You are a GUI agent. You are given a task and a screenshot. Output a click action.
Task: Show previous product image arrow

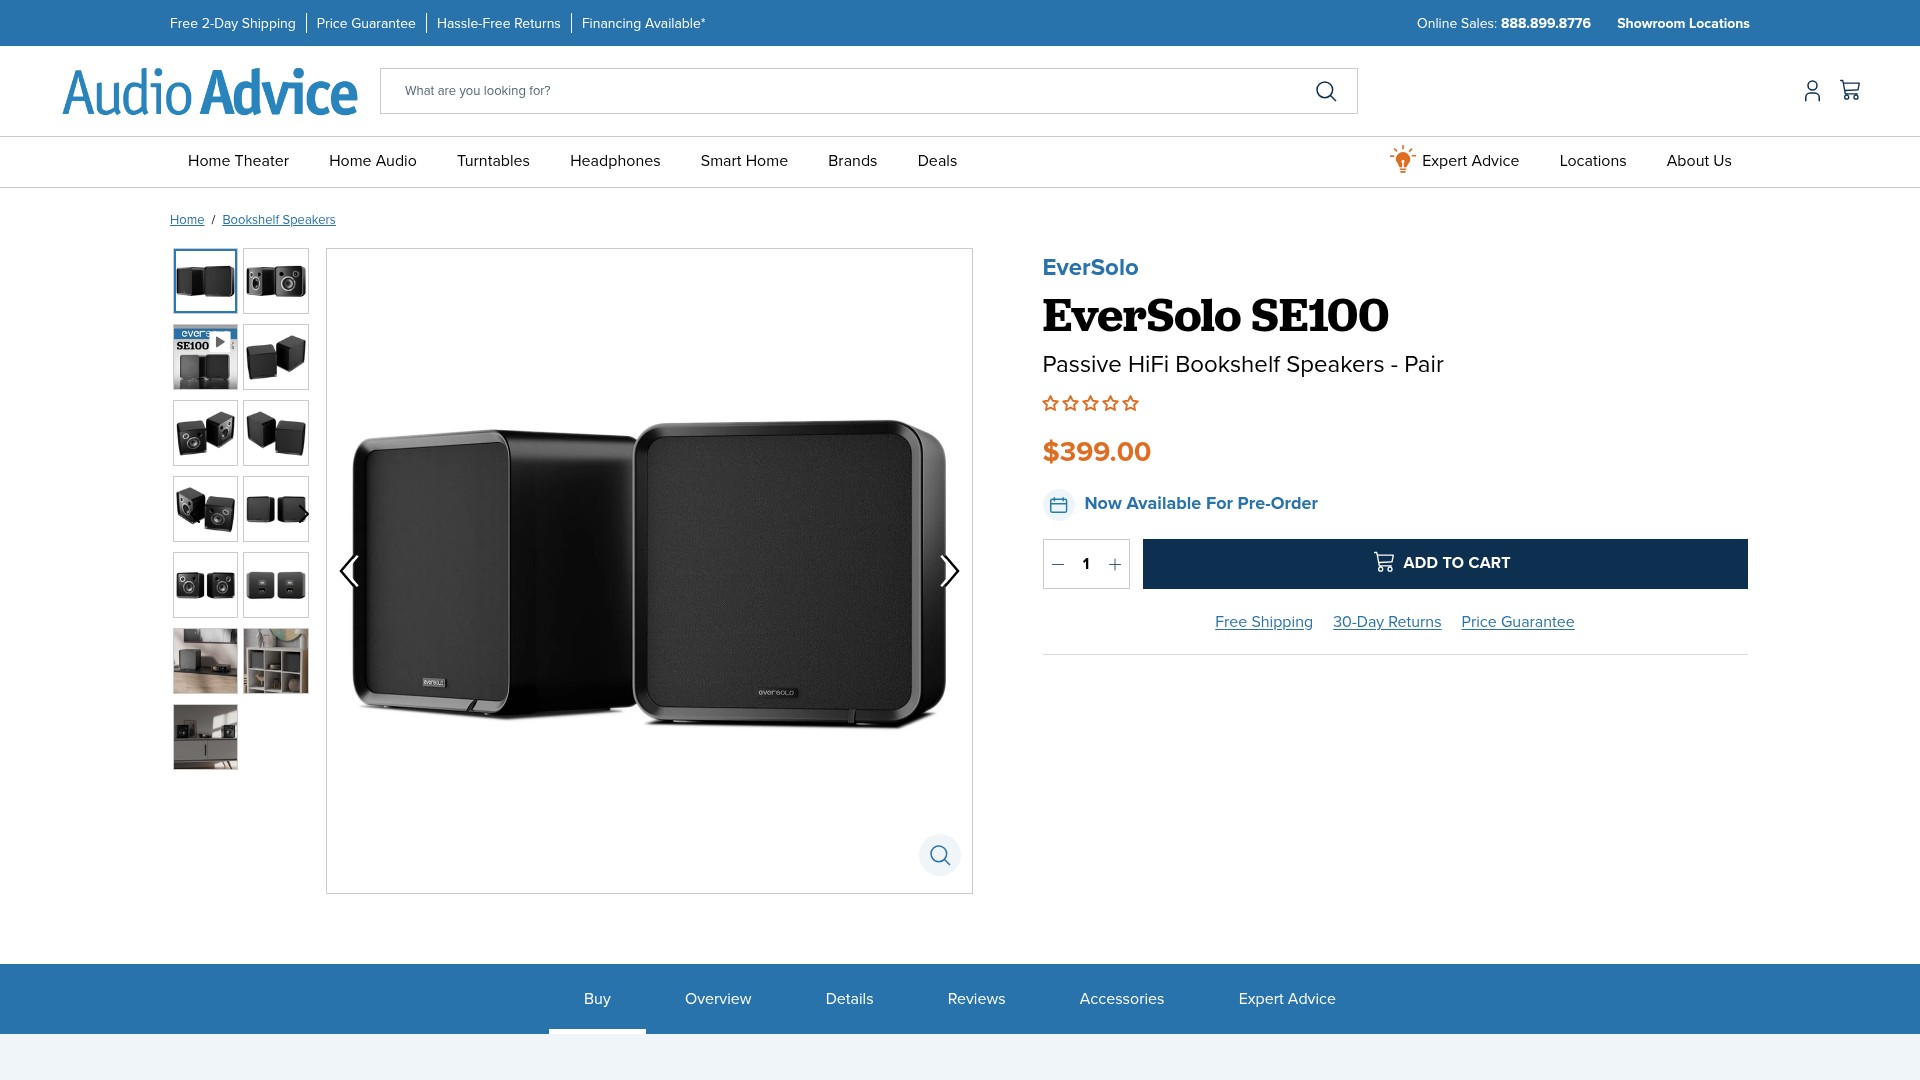[x=349, y=571]
